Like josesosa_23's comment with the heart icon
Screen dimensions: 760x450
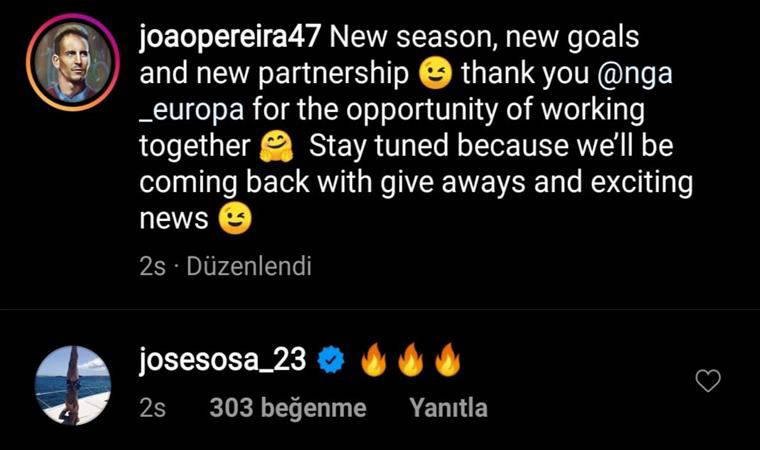[x=708, y=381]
